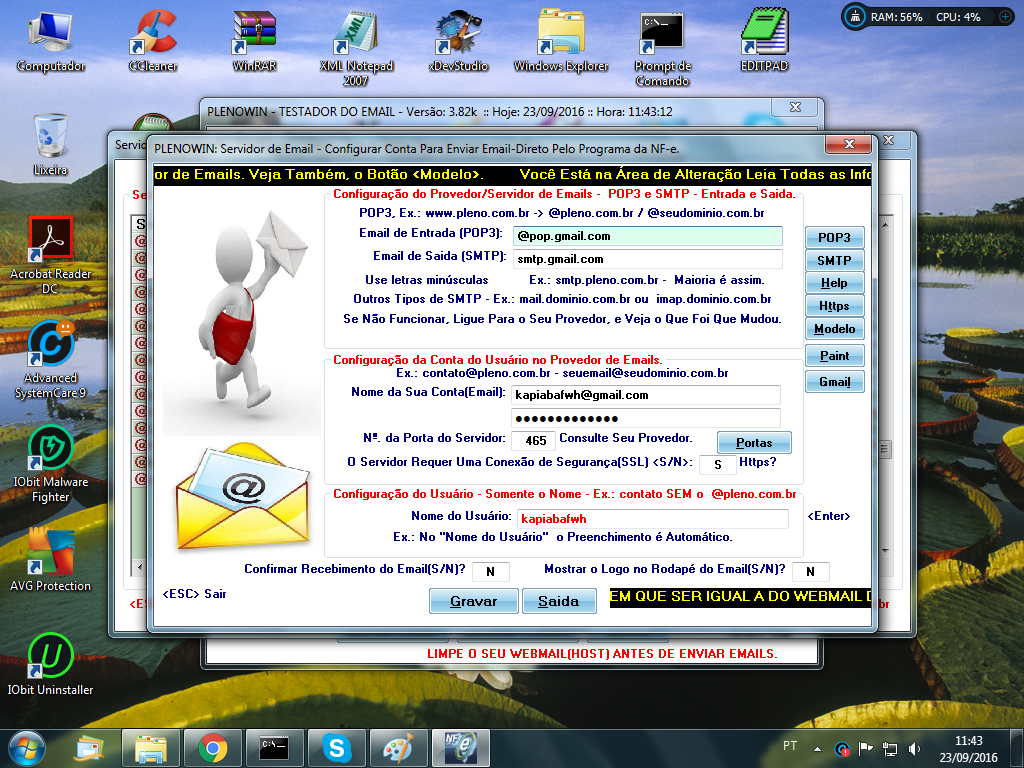Image resolution: width=1024 pixels, height=768 pixels.
Task: Open WinRAR desktop icon
Action: (x=255, y=40)
